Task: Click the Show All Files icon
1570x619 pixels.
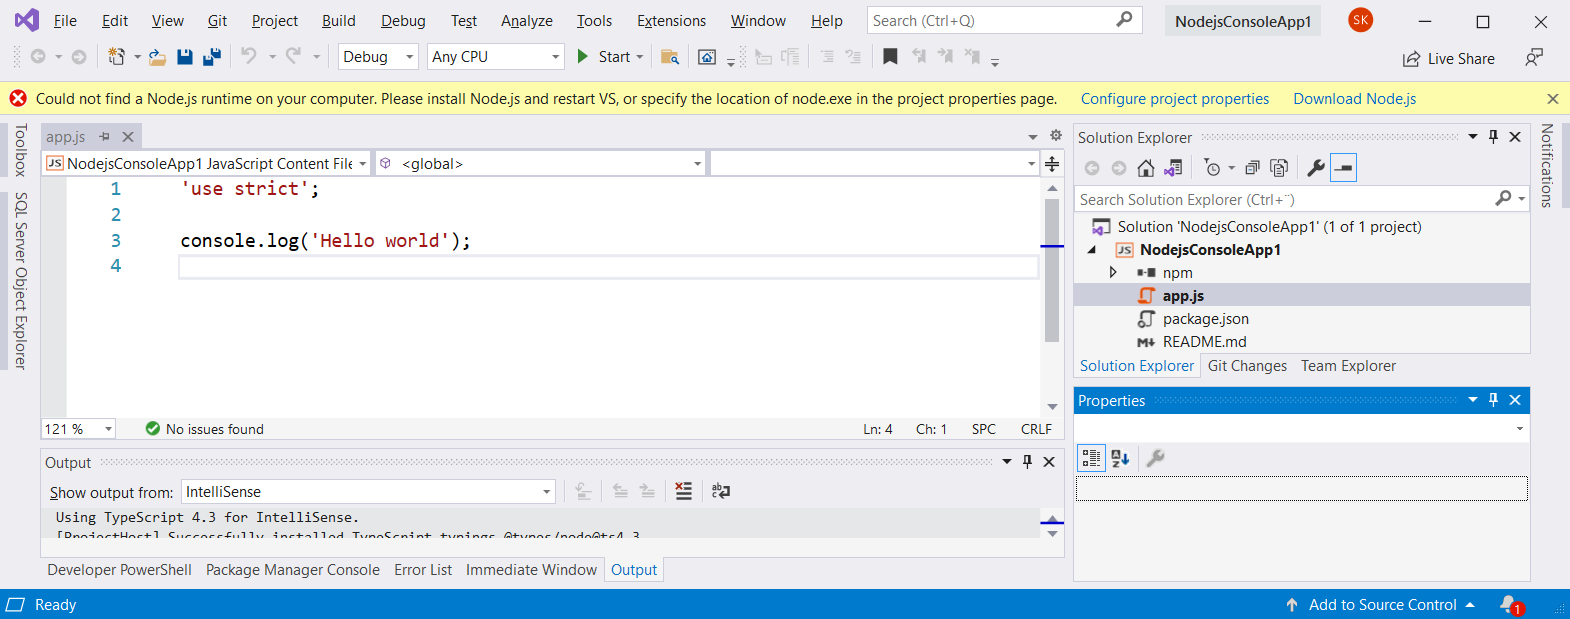Action: pyautogui.click(x=1279, y=168)
